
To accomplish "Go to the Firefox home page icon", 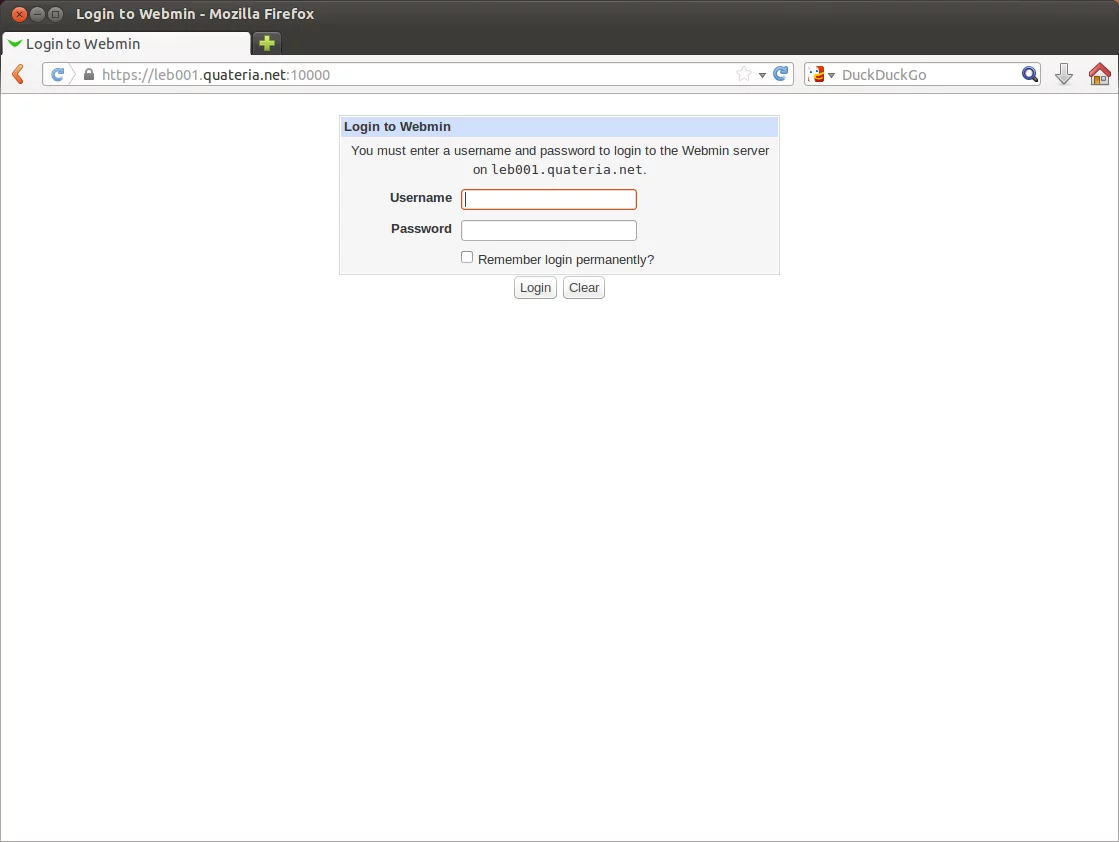I will (x=1099, y=74).
